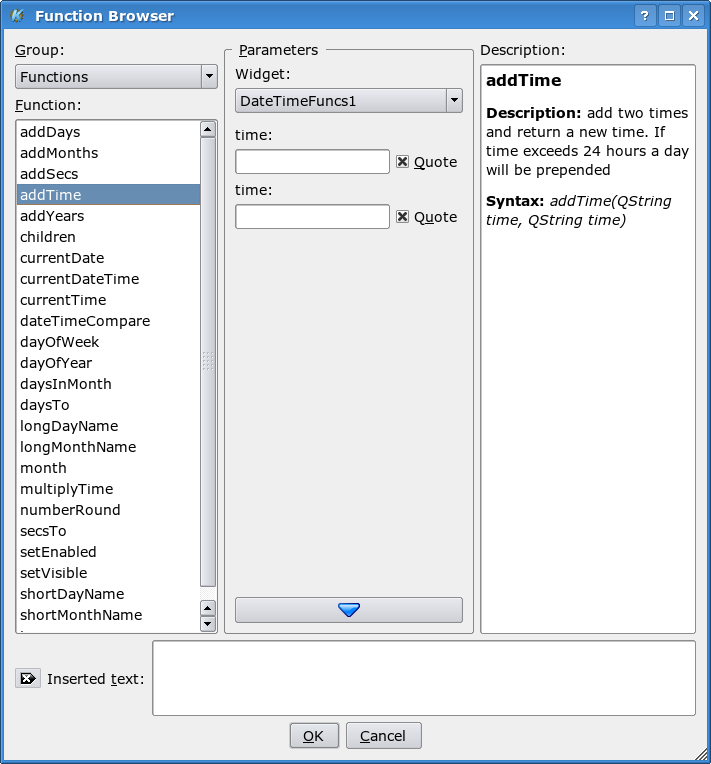Select daysInMonth in function list
Viewport: 711px width, 764px height.
click(x=108, y=383)
